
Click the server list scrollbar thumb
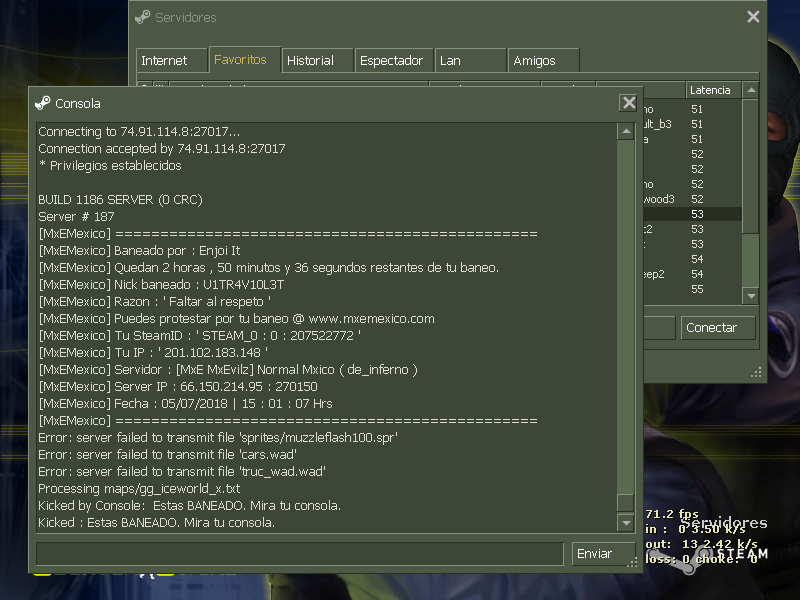click(x=751, y=166)
